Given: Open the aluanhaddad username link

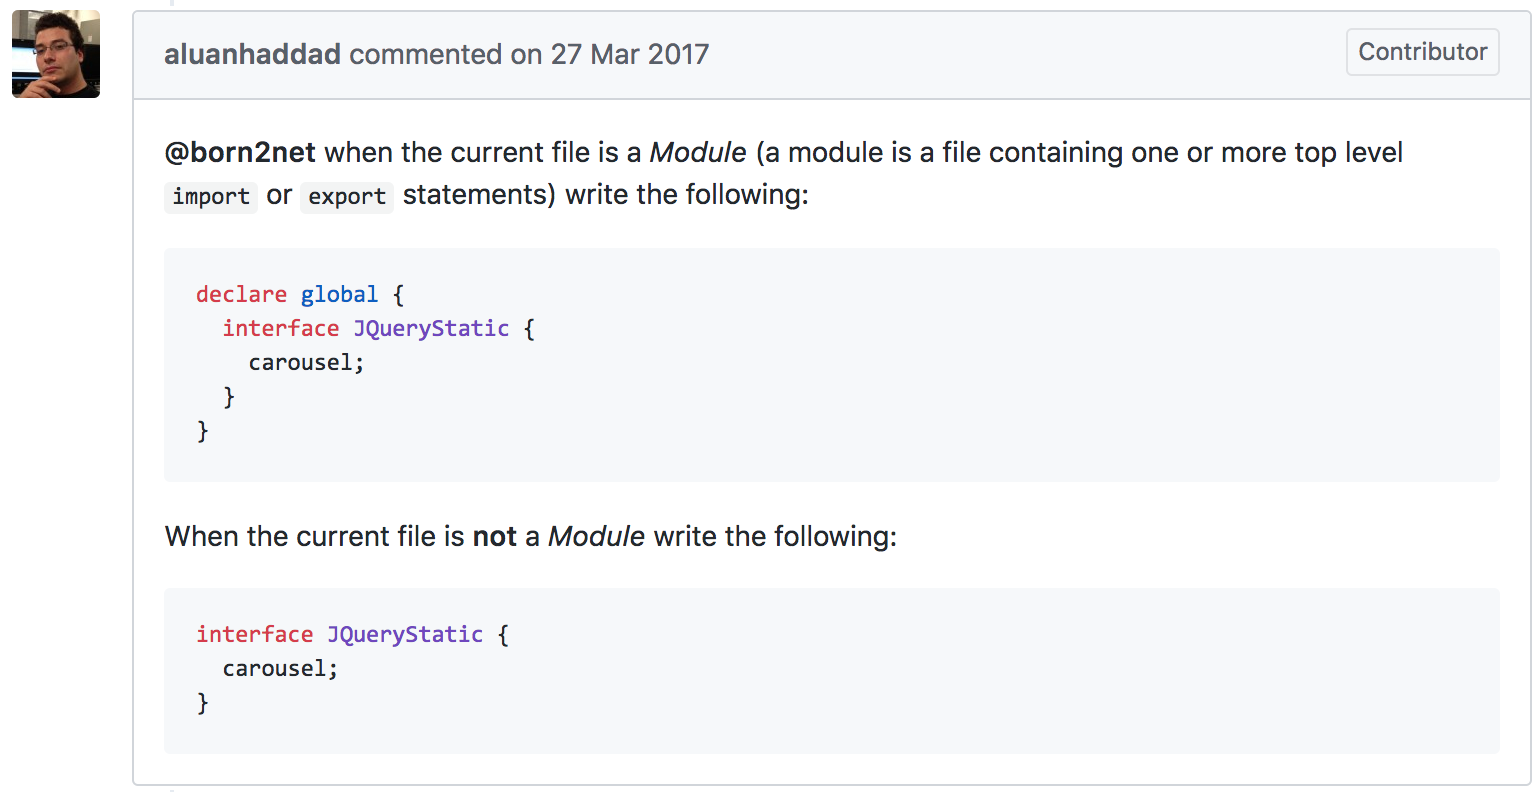Looking at the screenshot, I should [x=252, y=54].
